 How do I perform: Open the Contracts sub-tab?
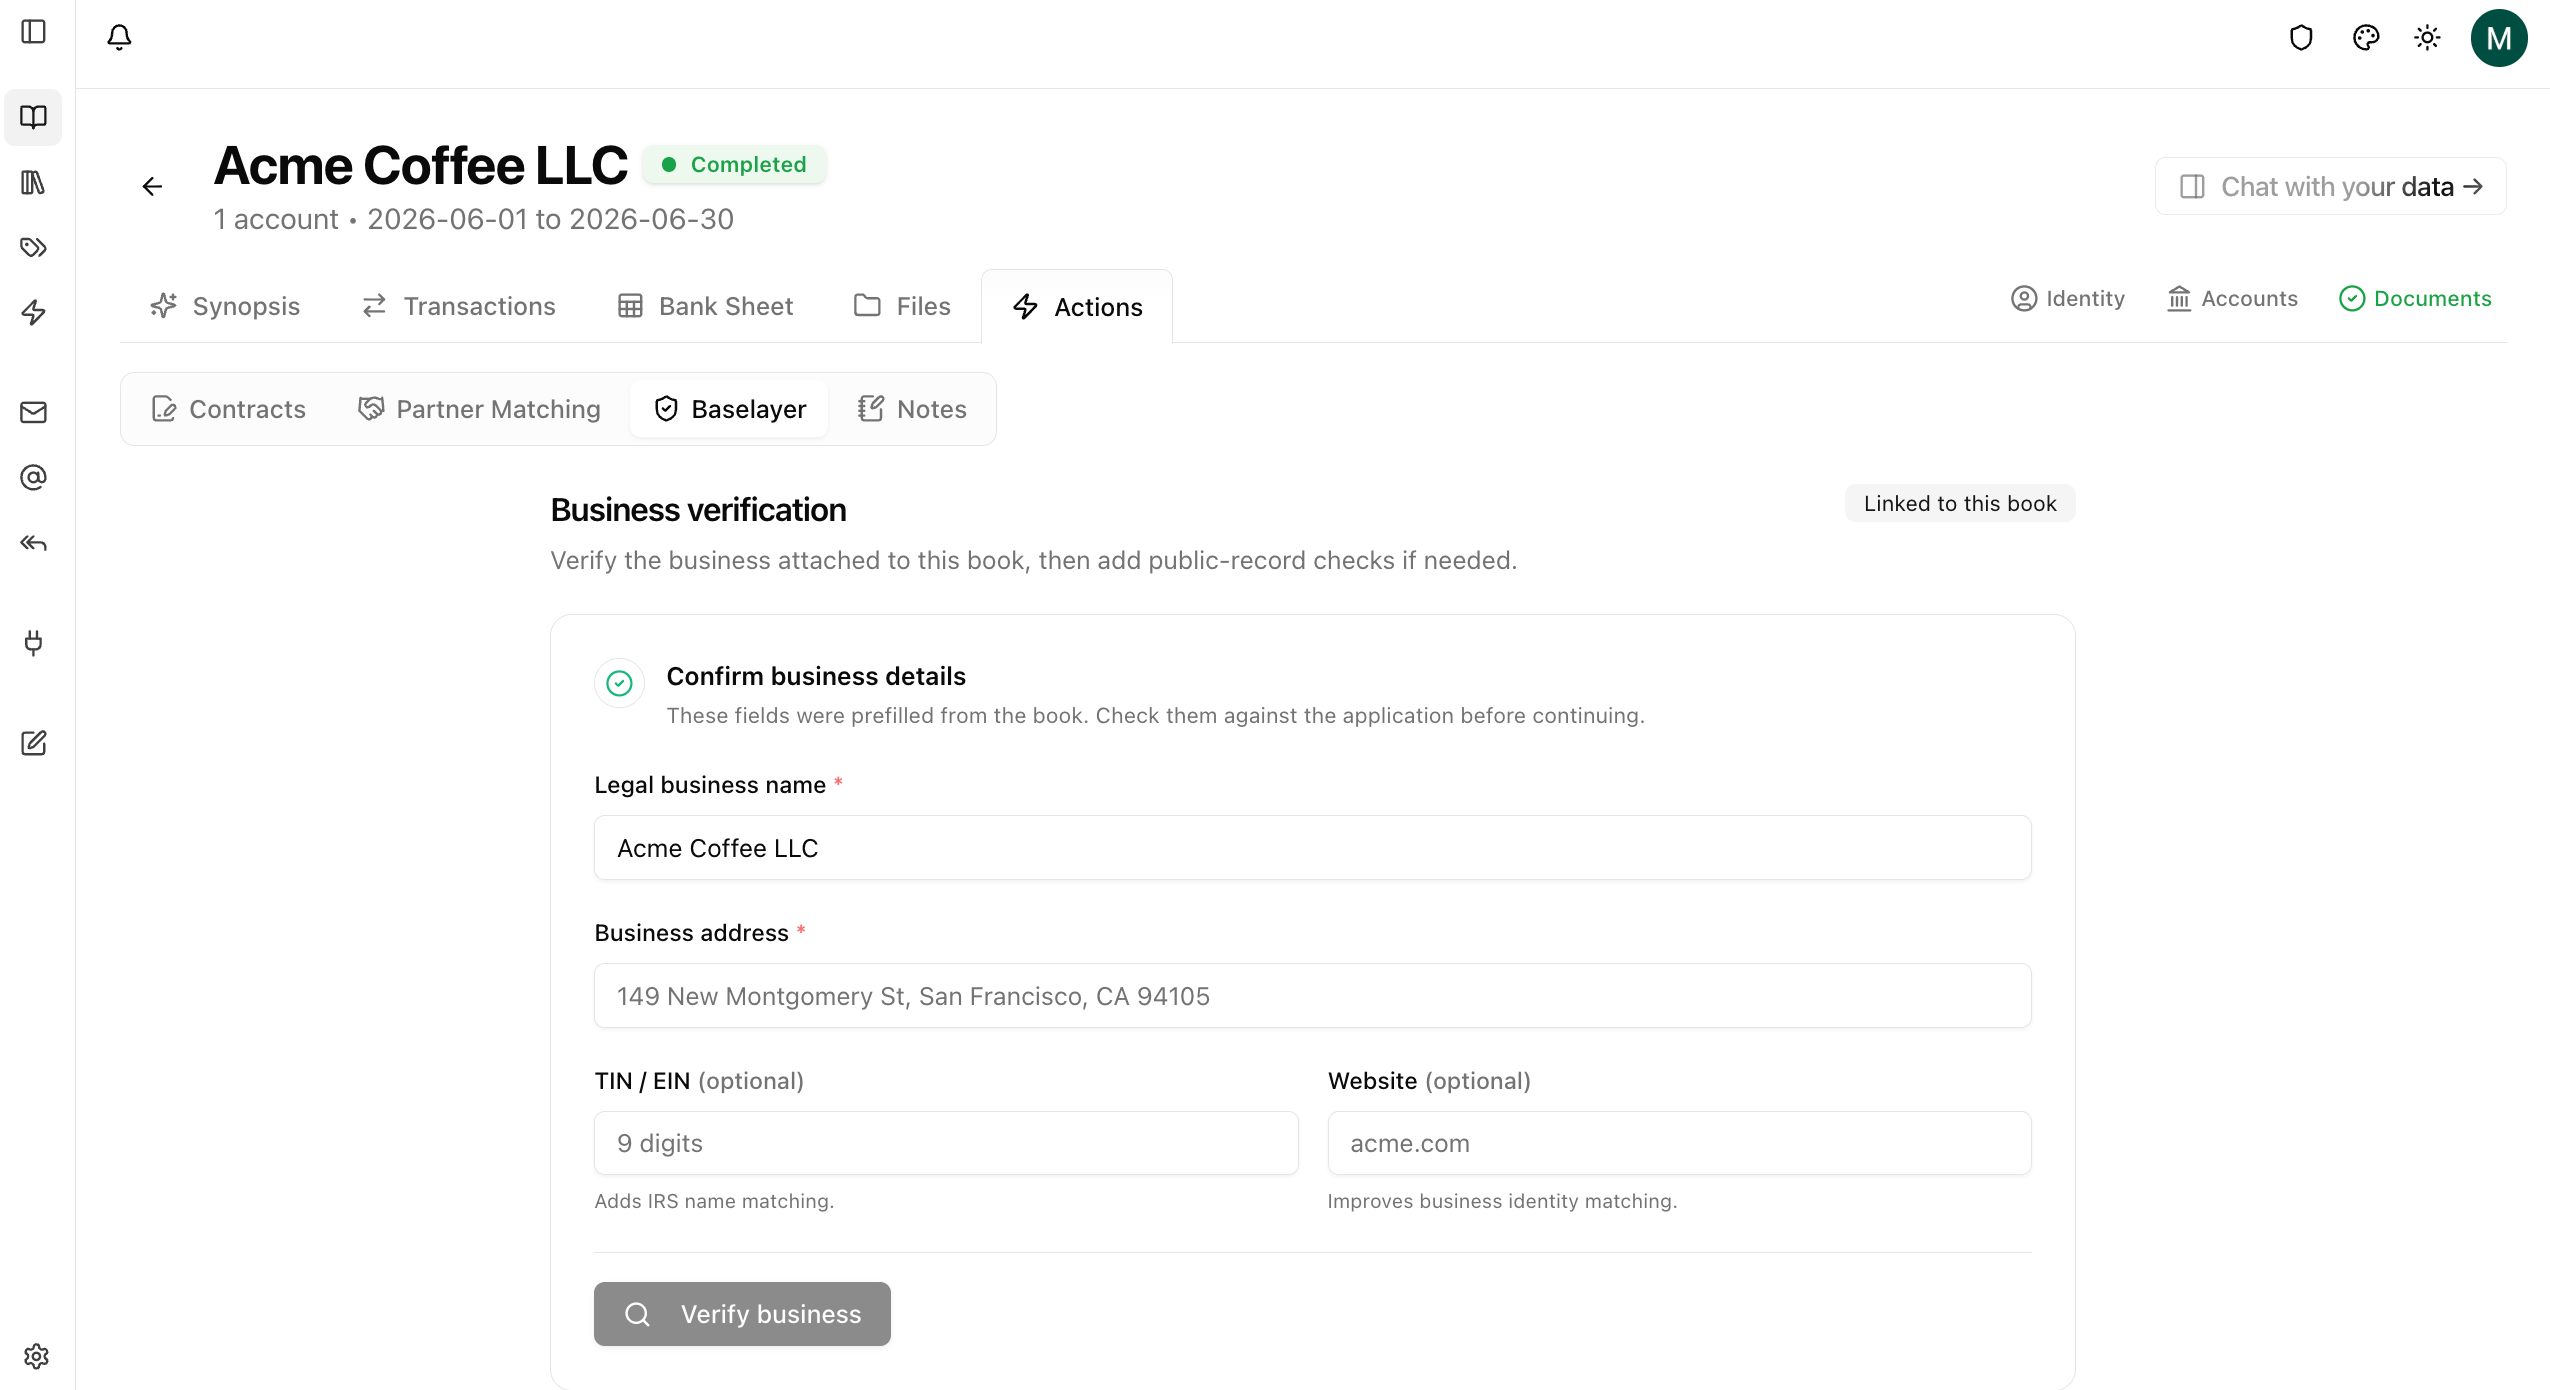[228, 409]
